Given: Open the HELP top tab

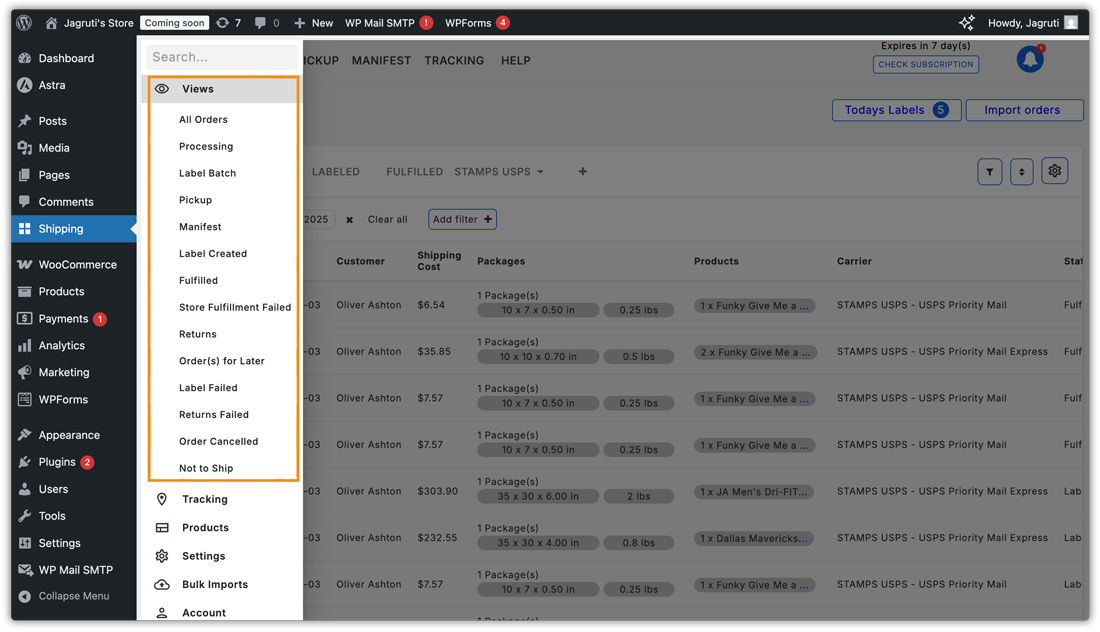Looking at the screenshot, I should click(x=516, y=60).
